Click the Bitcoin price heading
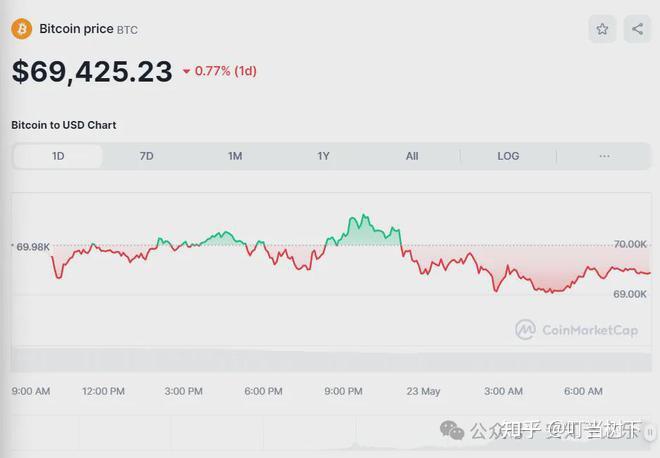 point(77,29)
